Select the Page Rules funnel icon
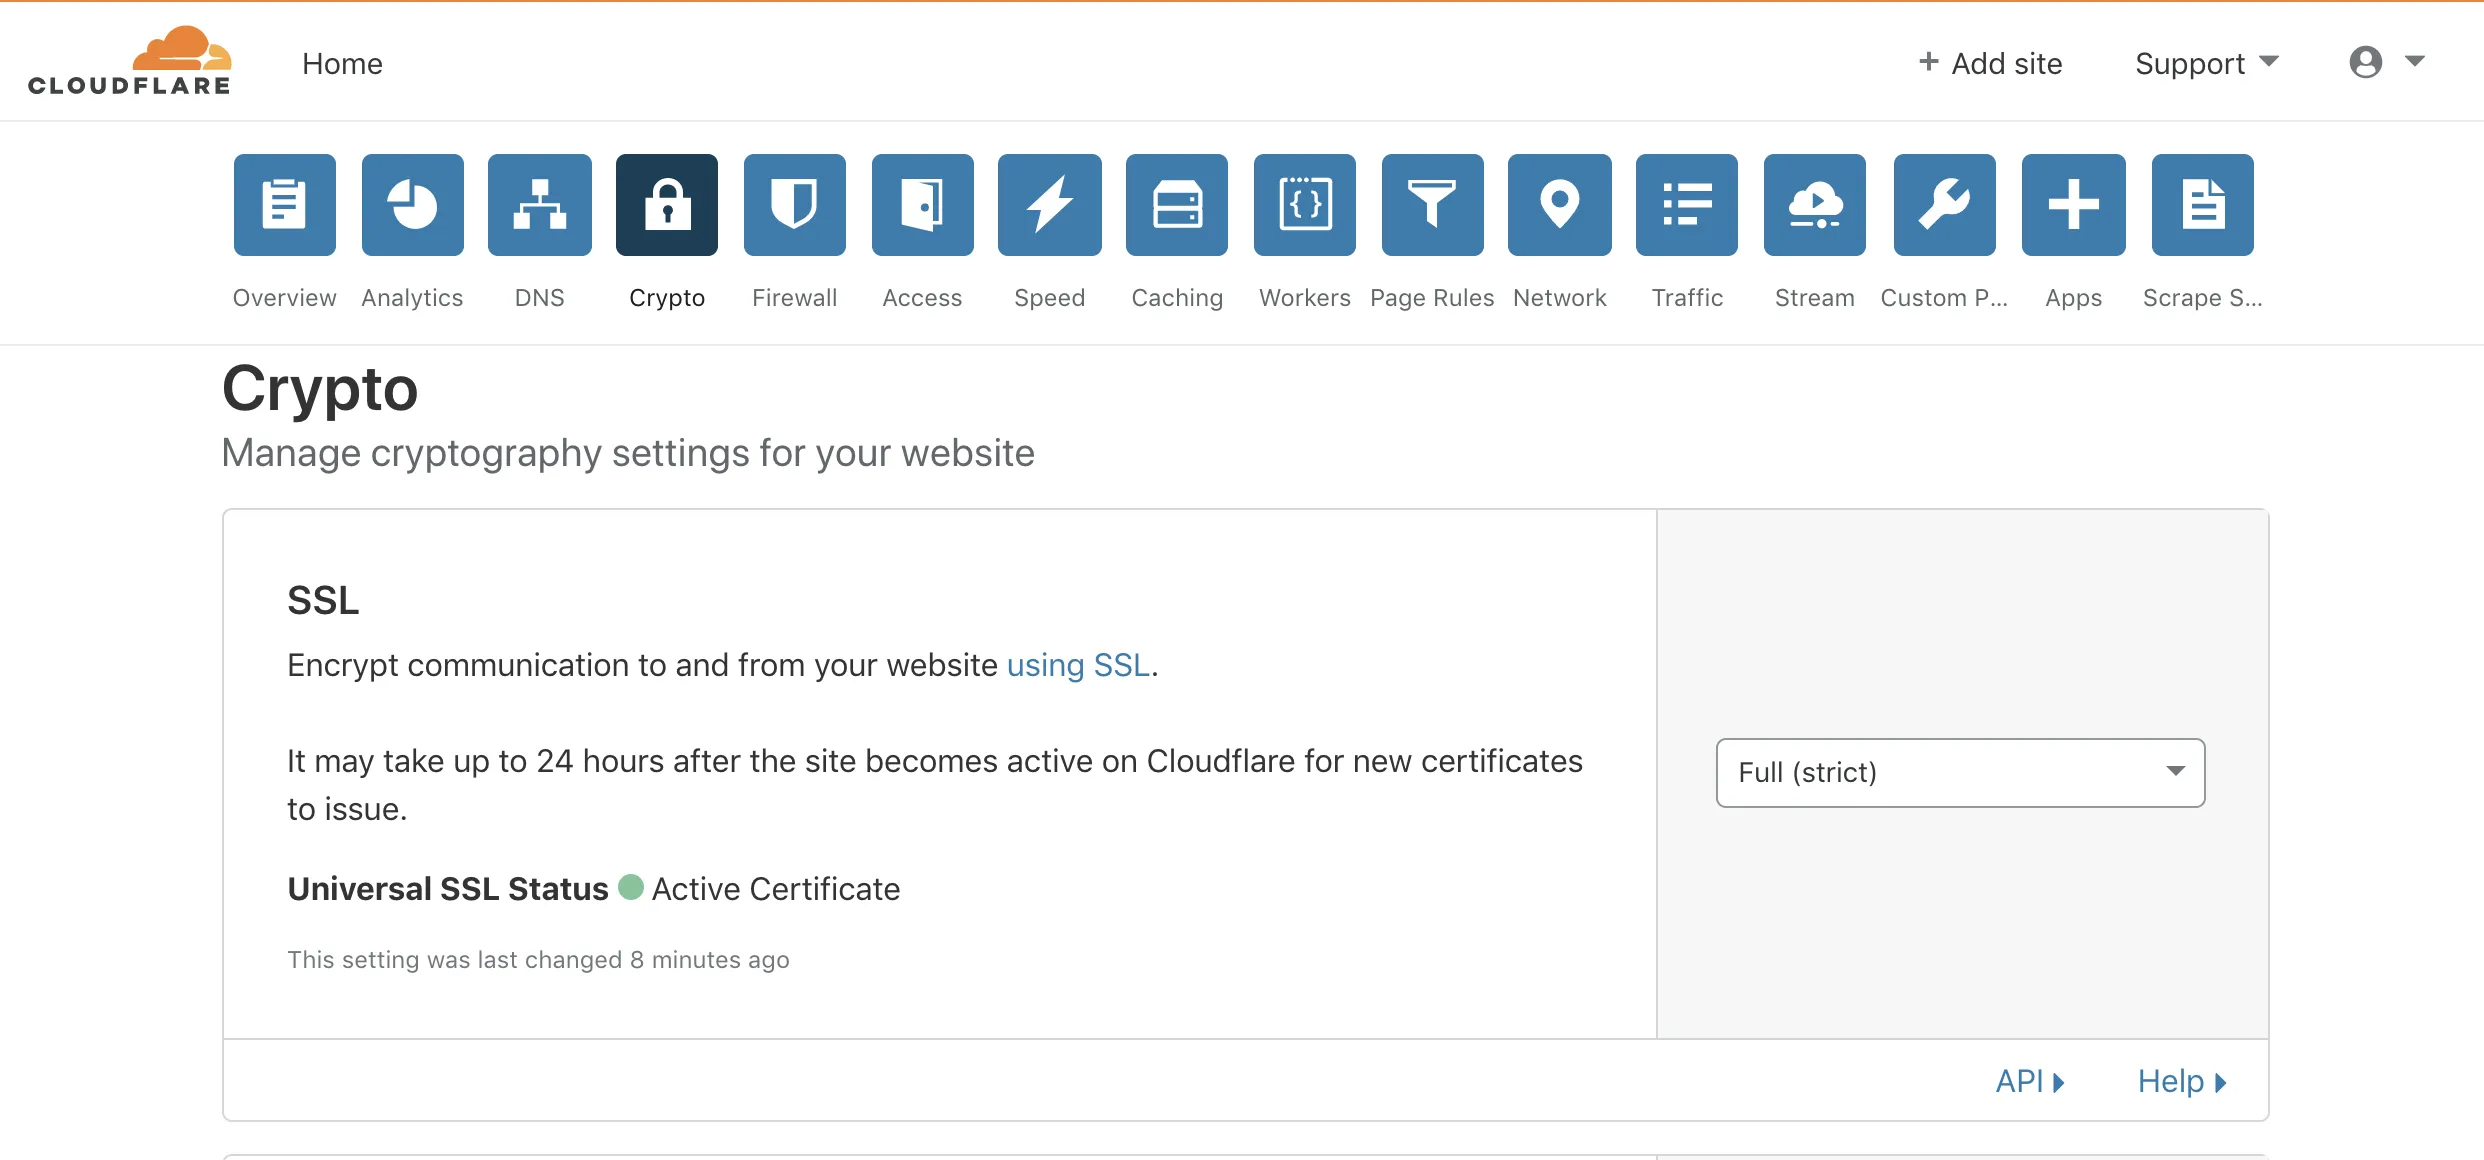This screenshot has width=2484, height=1160. point(1432,205)
